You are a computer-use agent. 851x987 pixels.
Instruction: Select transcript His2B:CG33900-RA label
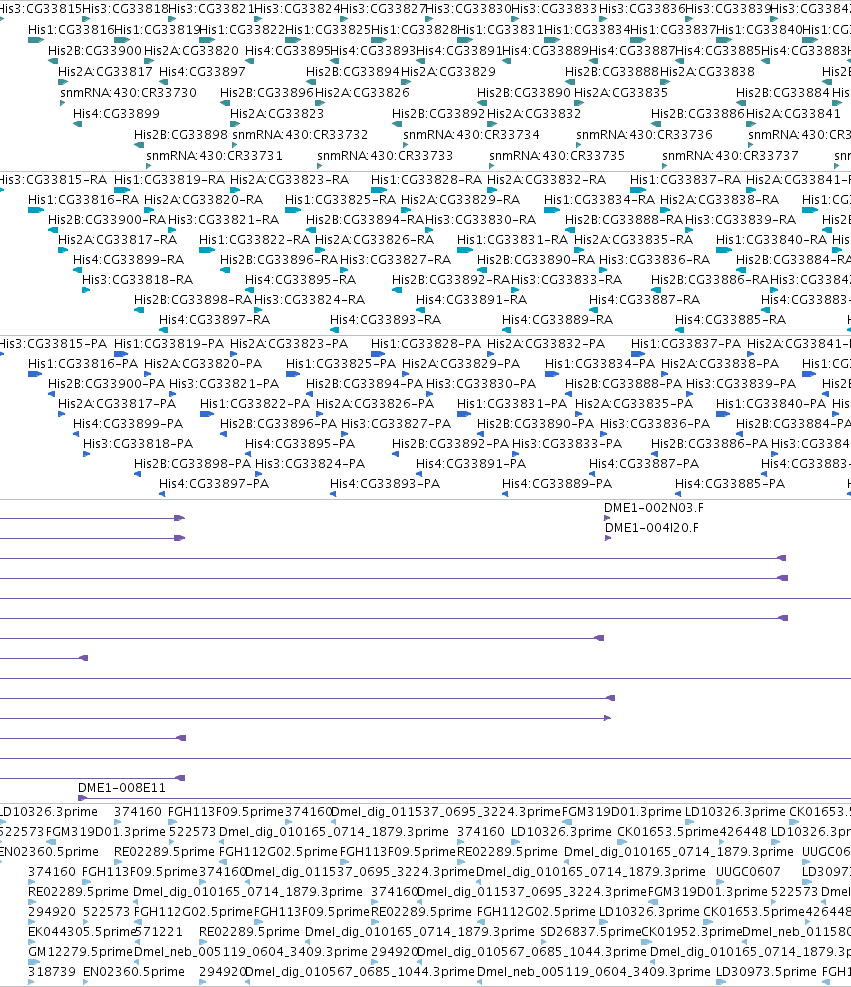click(x=107, y=220)
